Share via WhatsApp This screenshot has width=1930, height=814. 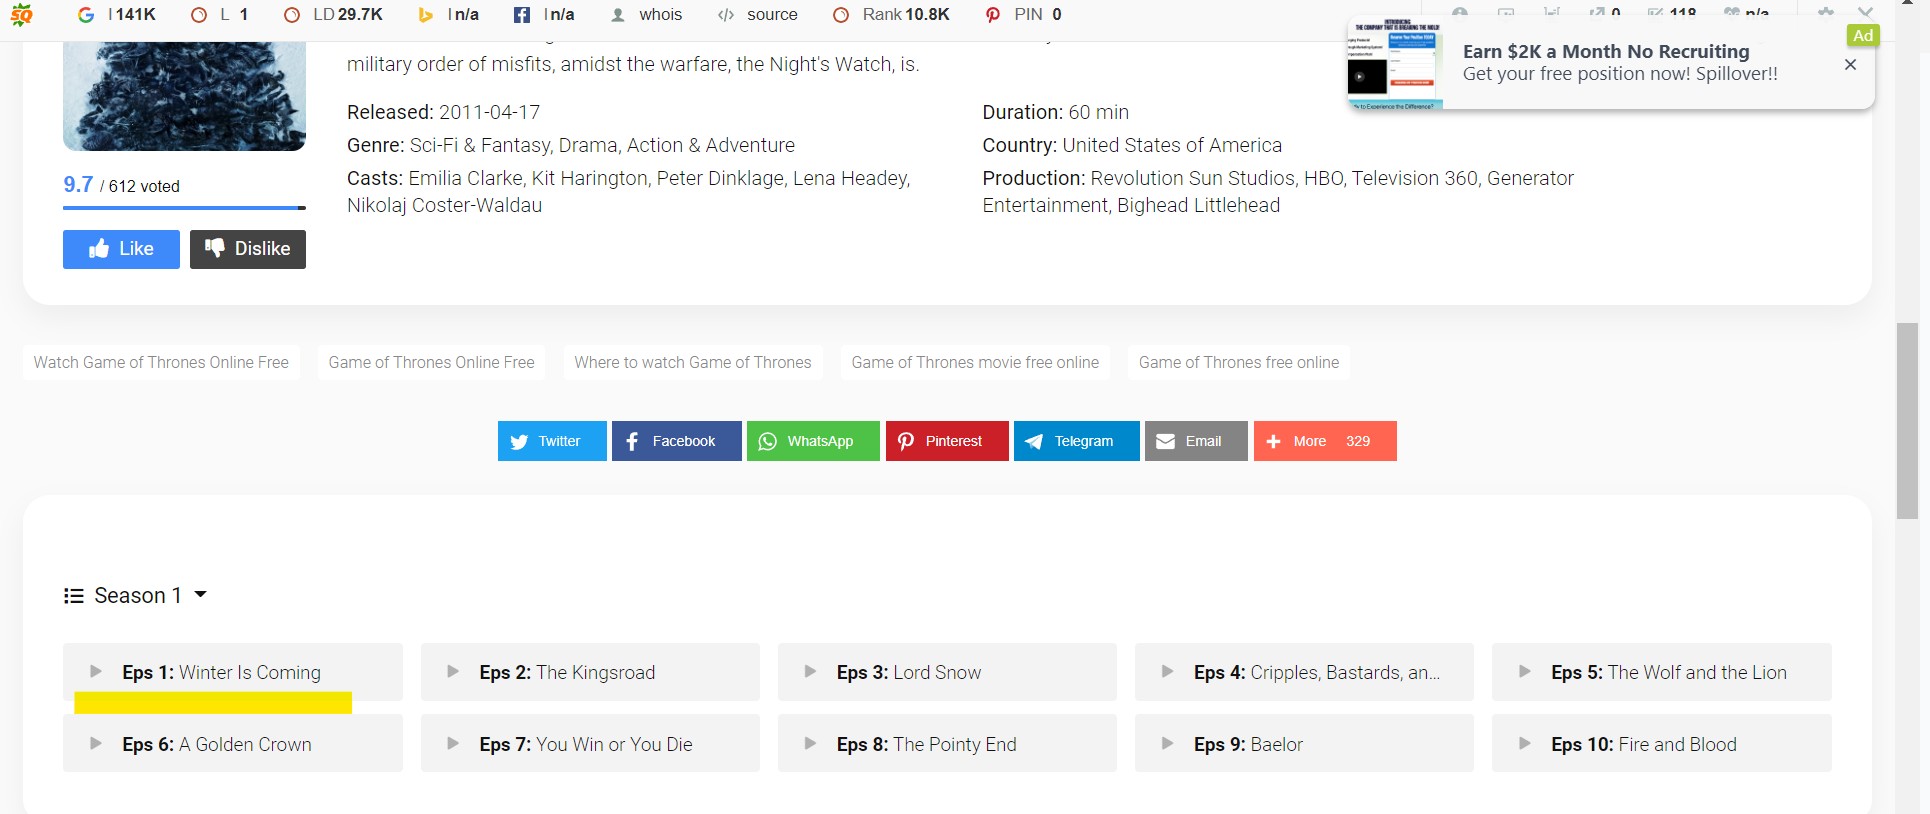[x=813, y=441]
